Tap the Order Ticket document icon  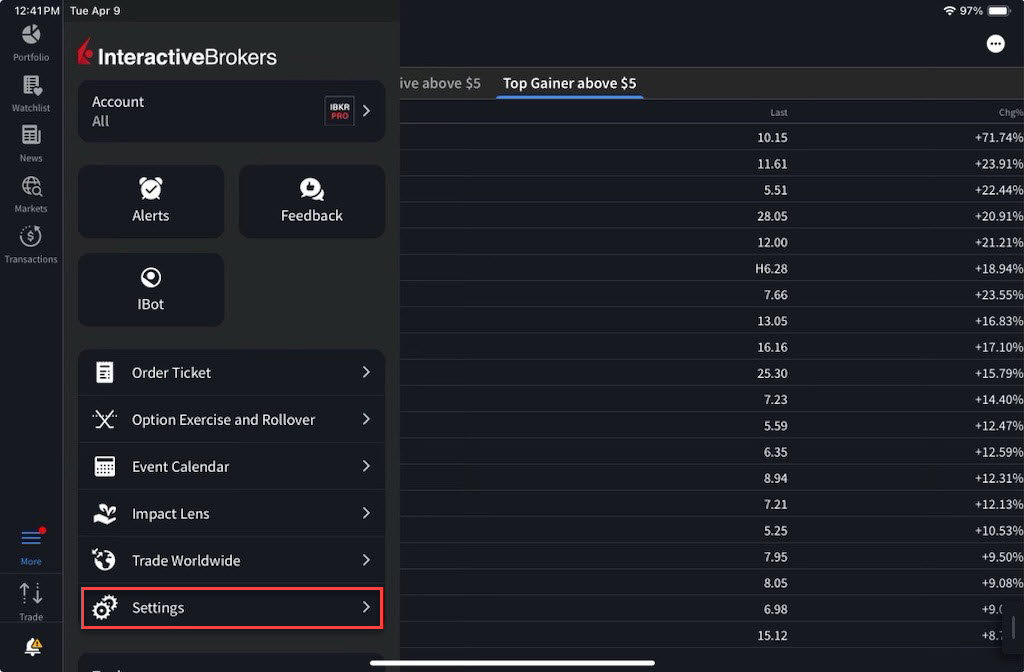(104, 372)
